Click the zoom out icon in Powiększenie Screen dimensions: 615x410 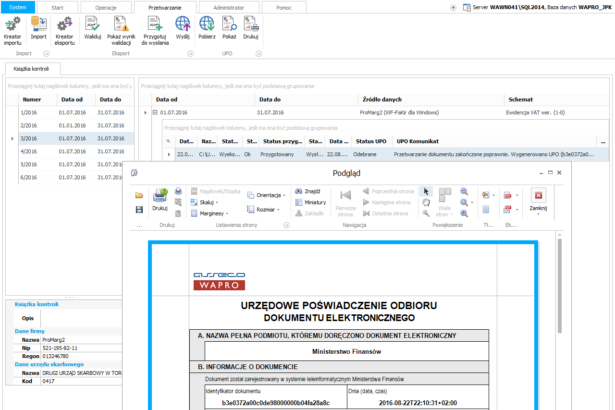tap(464, 191)
